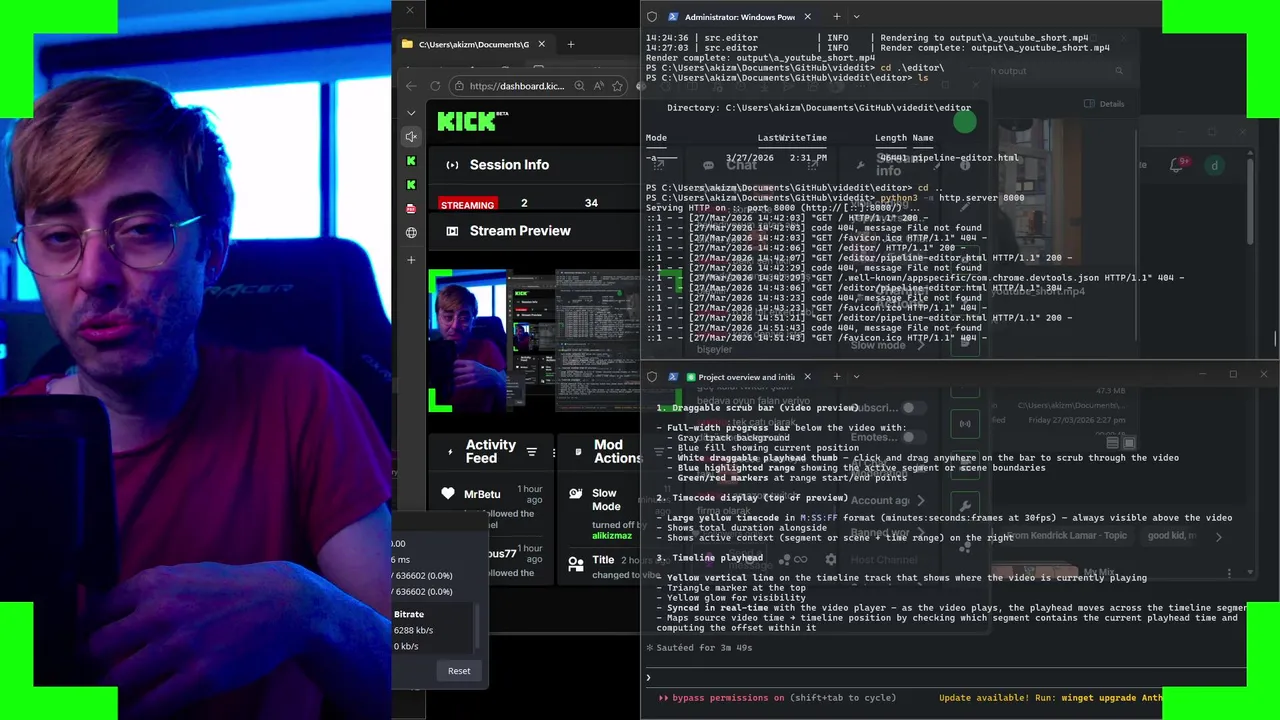Open the browser zoom magnifier icon
This screenshot has height=720, width=1280.
tap(579, 86)
